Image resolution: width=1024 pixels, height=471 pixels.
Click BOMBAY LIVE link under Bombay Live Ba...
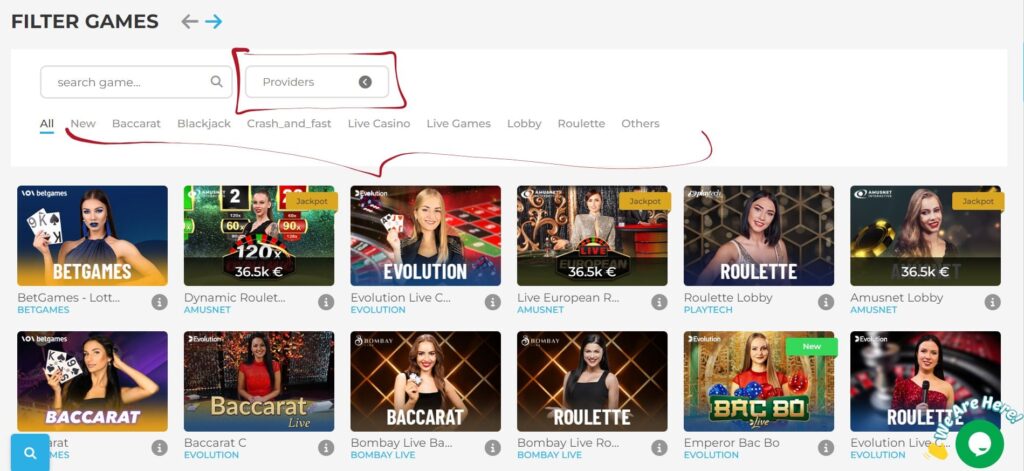point(383,455)
